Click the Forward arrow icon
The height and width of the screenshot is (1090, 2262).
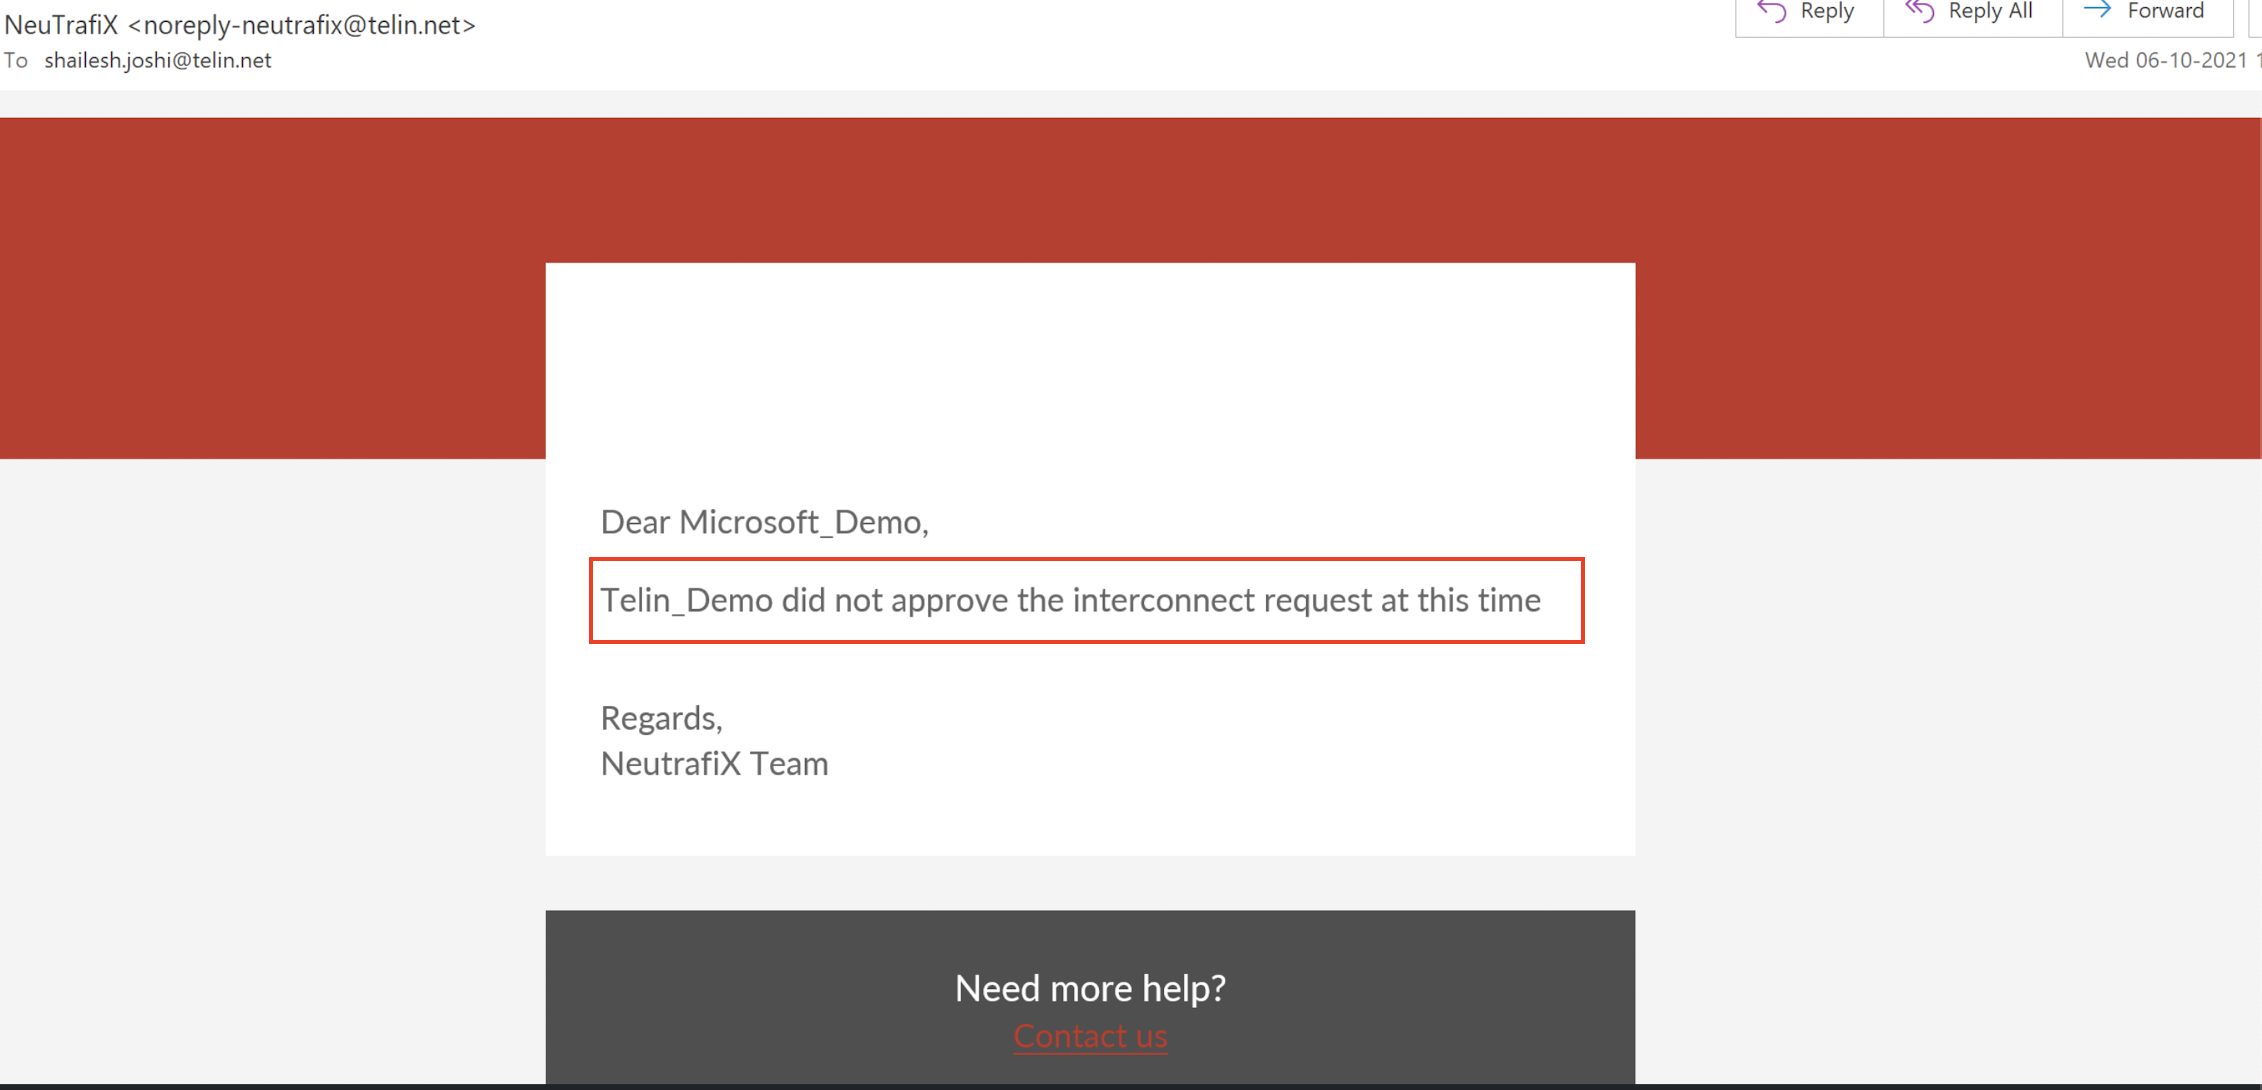2097,11
